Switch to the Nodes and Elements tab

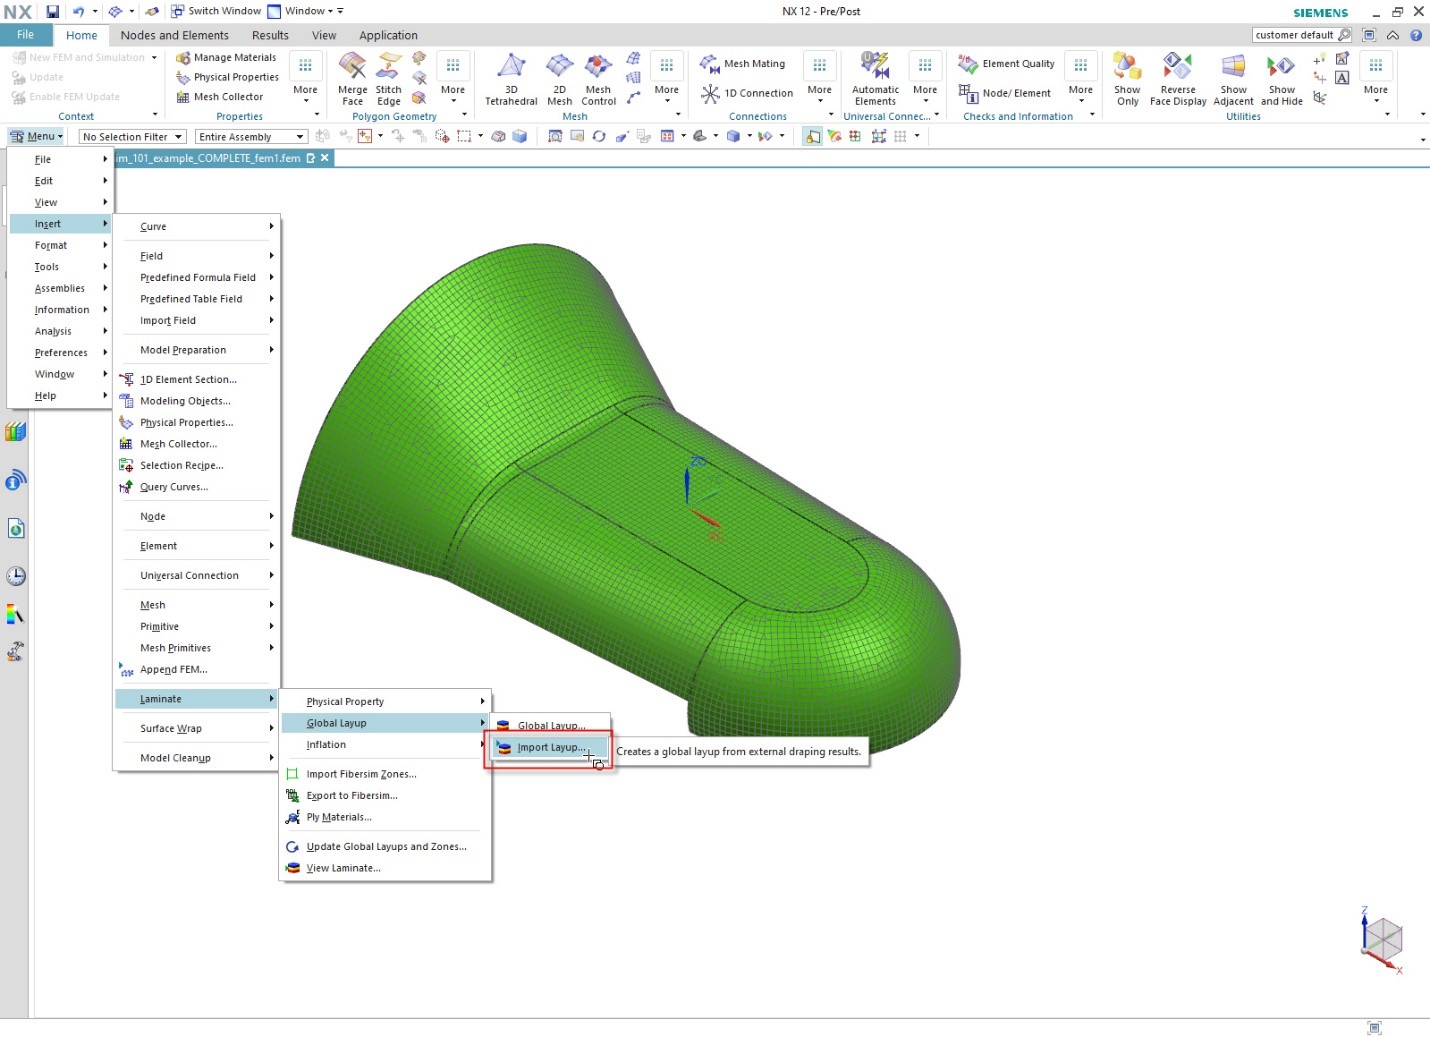(174, 35)
